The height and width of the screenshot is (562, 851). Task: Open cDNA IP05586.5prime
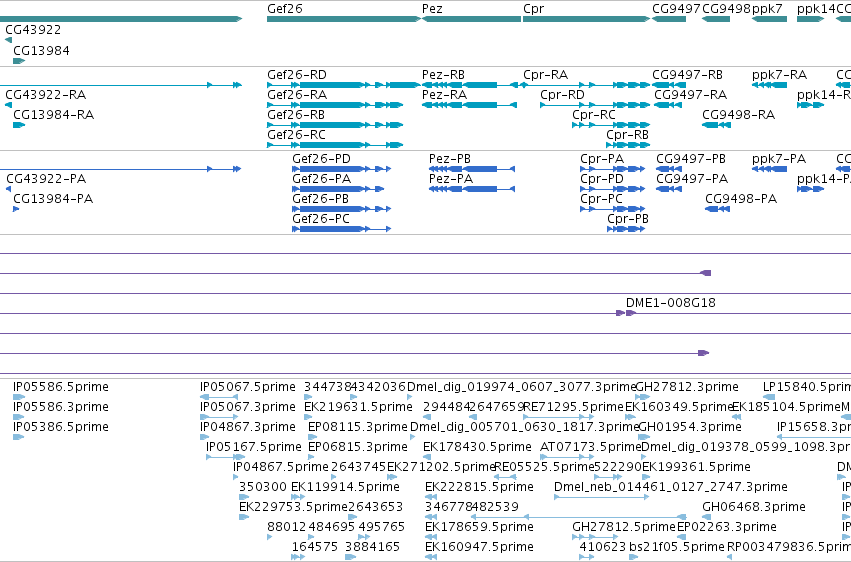point(61,387)
